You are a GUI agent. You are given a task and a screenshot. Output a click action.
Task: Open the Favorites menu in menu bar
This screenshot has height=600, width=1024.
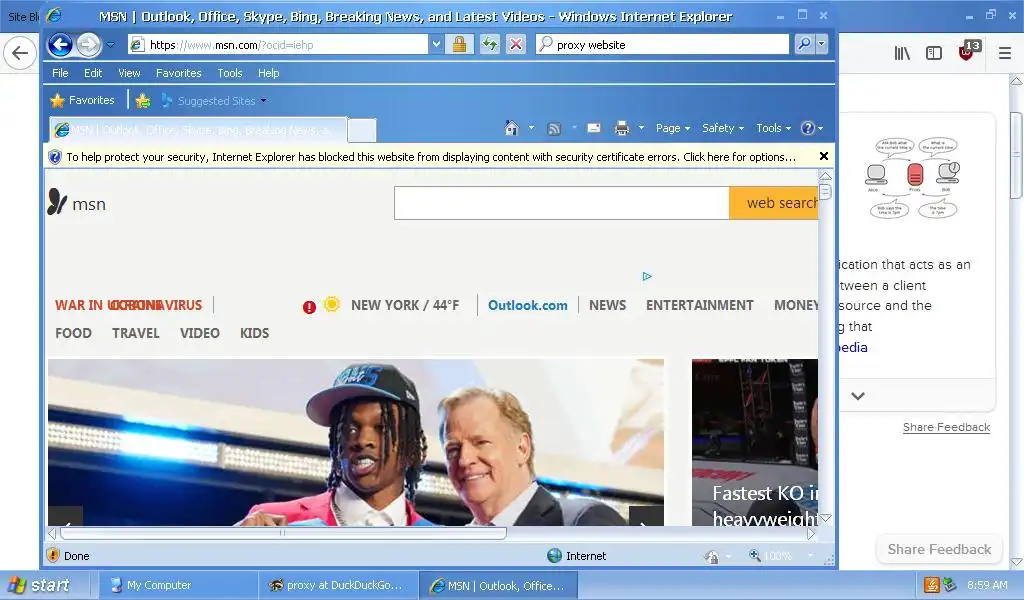[178, 73]
